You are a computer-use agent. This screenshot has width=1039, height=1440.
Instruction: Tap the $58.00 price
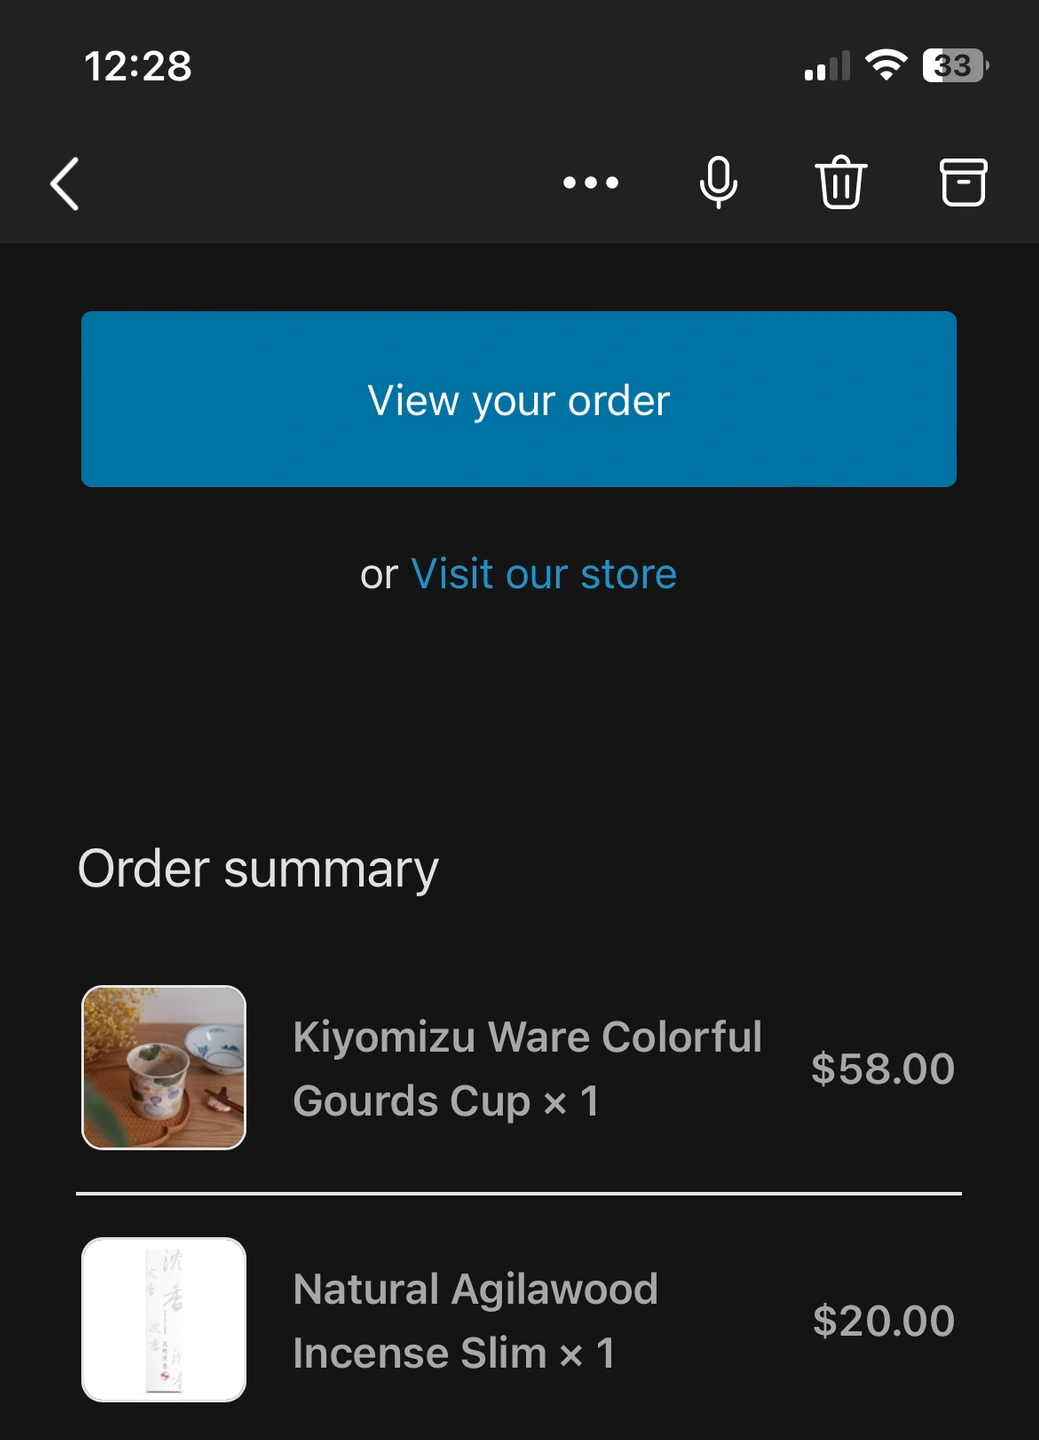coord(883,1069)
